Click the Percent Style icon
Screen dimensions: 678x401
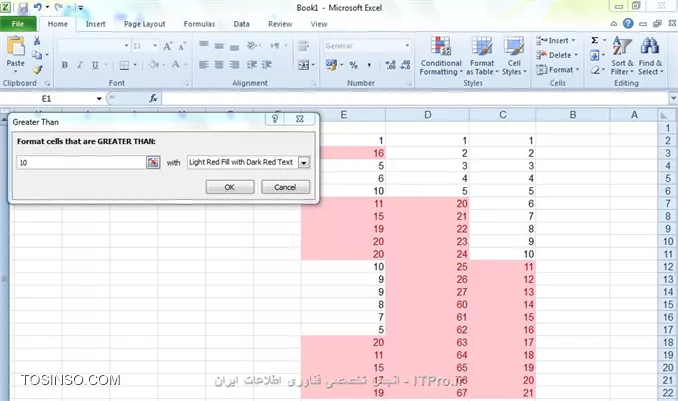tap(354, 65)
